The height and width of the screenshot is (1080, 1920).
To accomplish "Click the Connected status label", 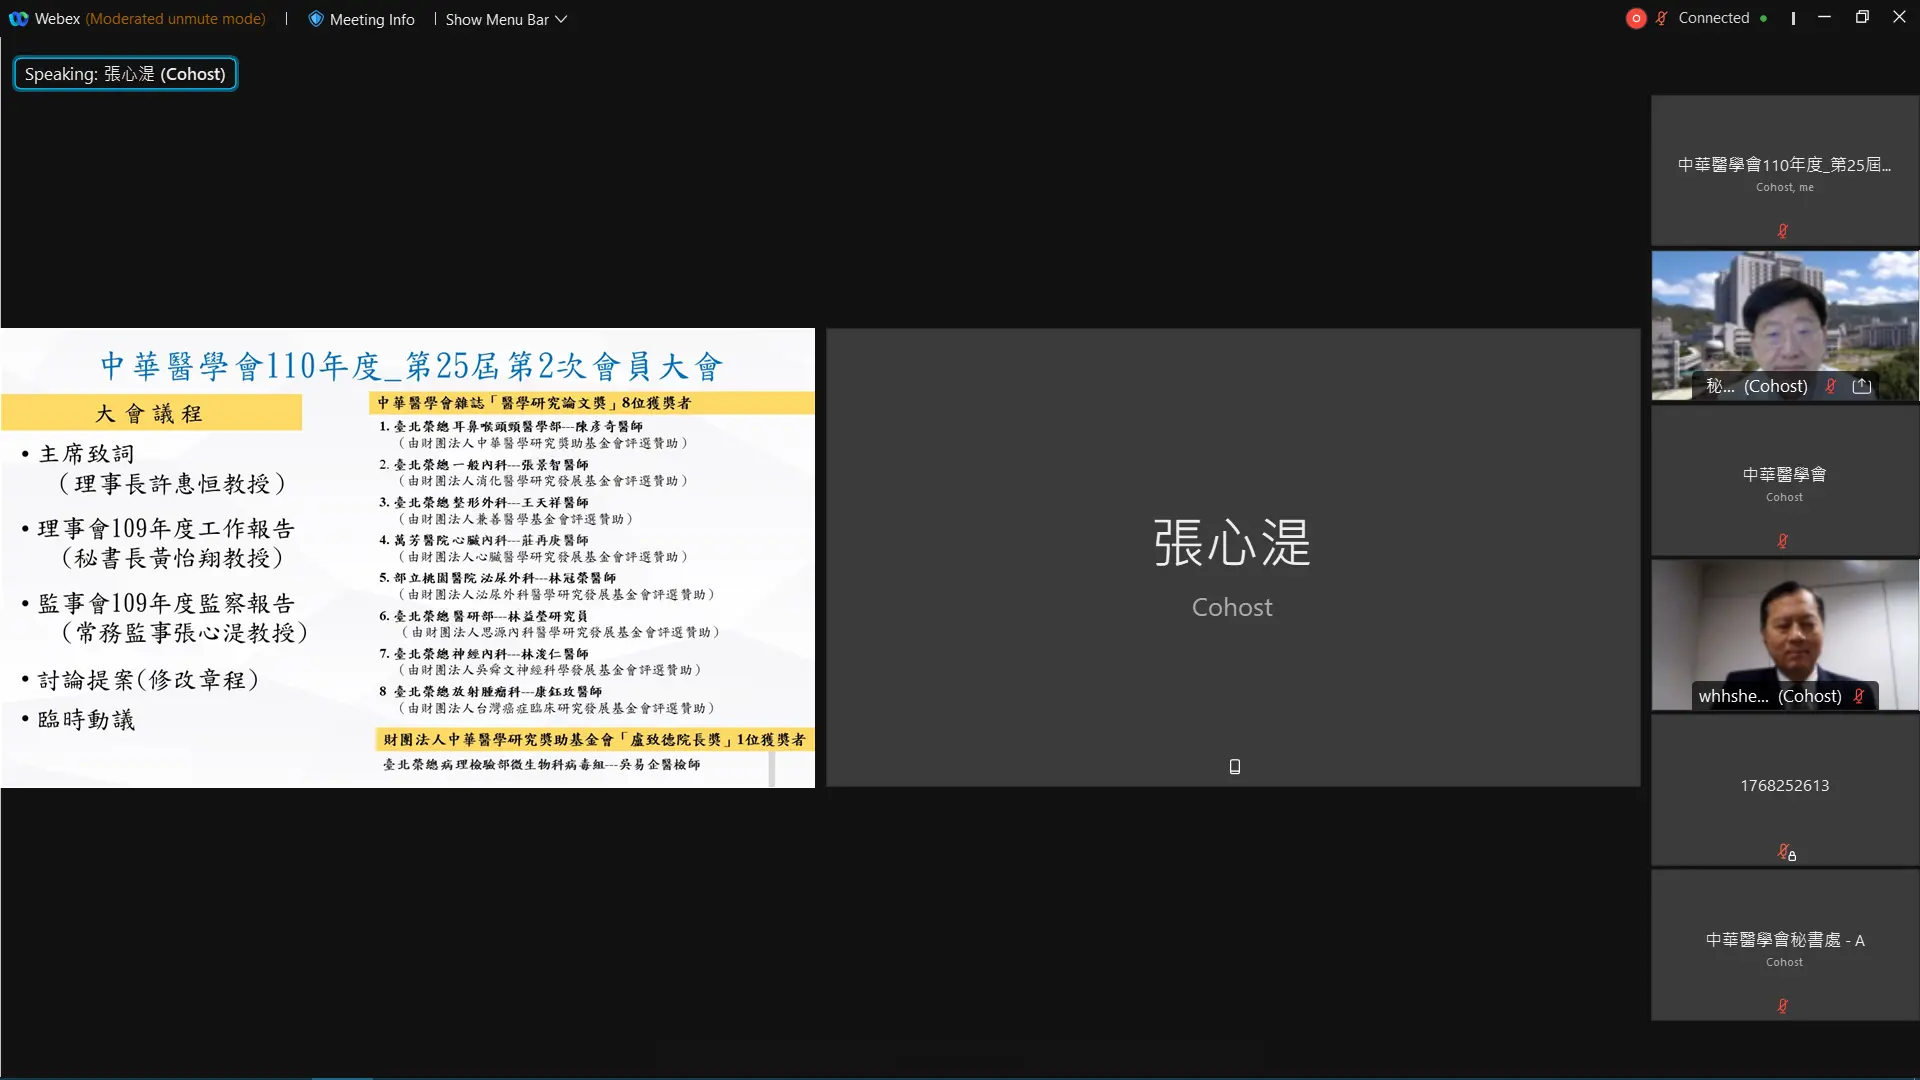I will (x=1713, y=17).
